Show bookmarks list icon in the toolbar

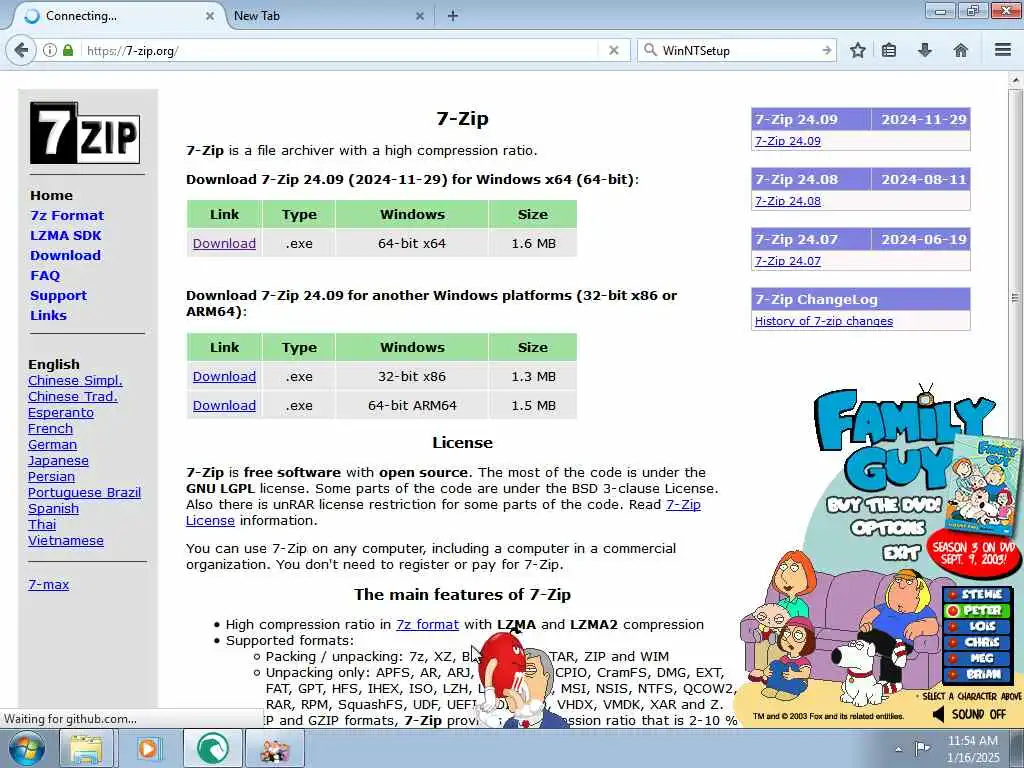[x=889, y=50]
